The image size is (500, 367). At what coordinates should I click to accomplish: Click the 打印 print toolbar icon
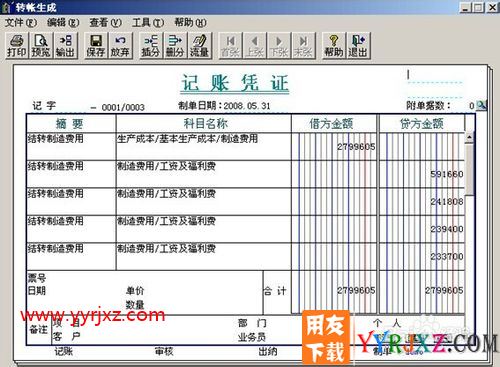click(x=17, y=46)
